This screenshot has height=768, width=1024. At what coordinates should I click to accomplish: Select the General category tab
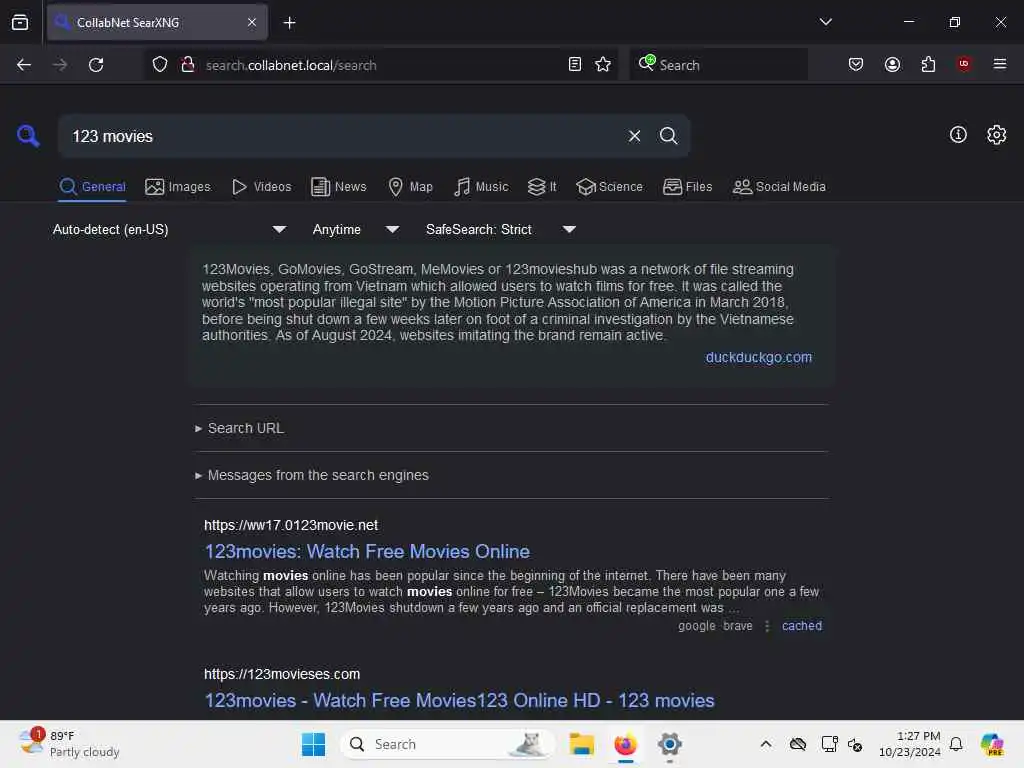pos(92,187)
